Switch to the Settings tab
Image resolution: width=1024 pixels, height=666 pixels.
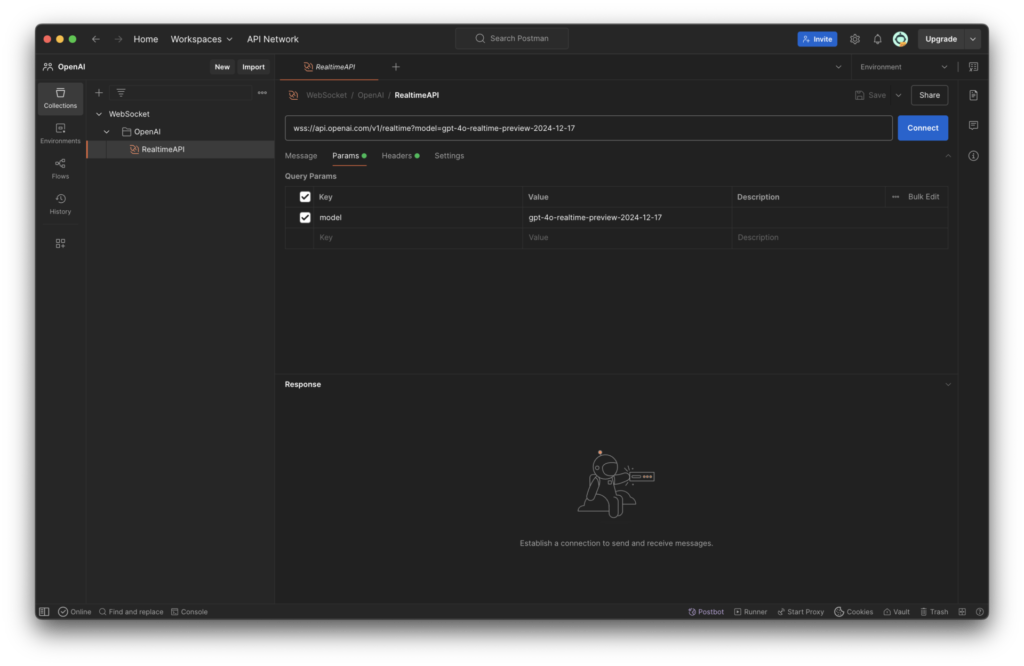point(449,156)
